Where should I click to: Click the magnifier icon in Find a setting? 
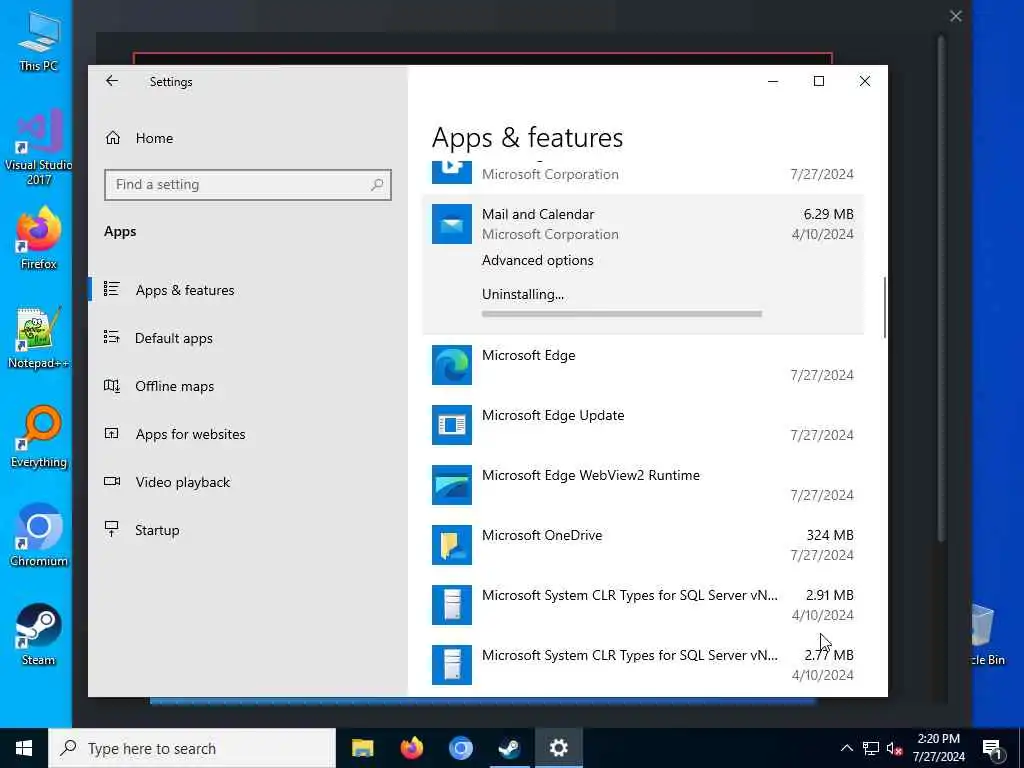[x=377, y=185]
